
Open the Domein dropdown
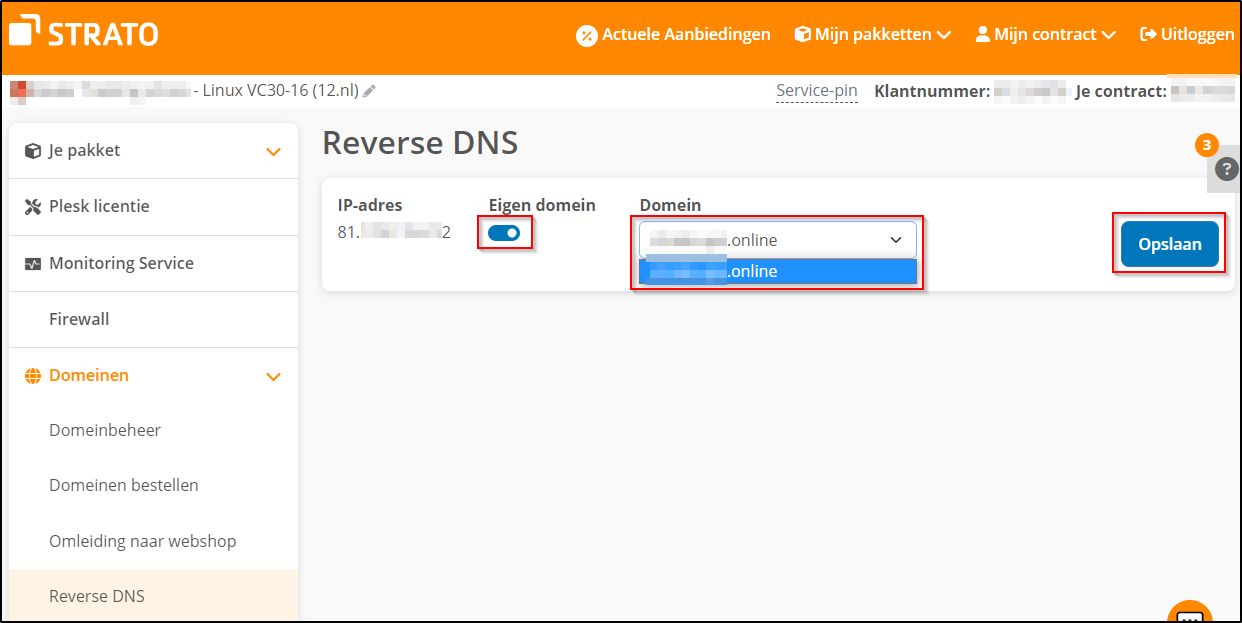click(x=777, y=240)
